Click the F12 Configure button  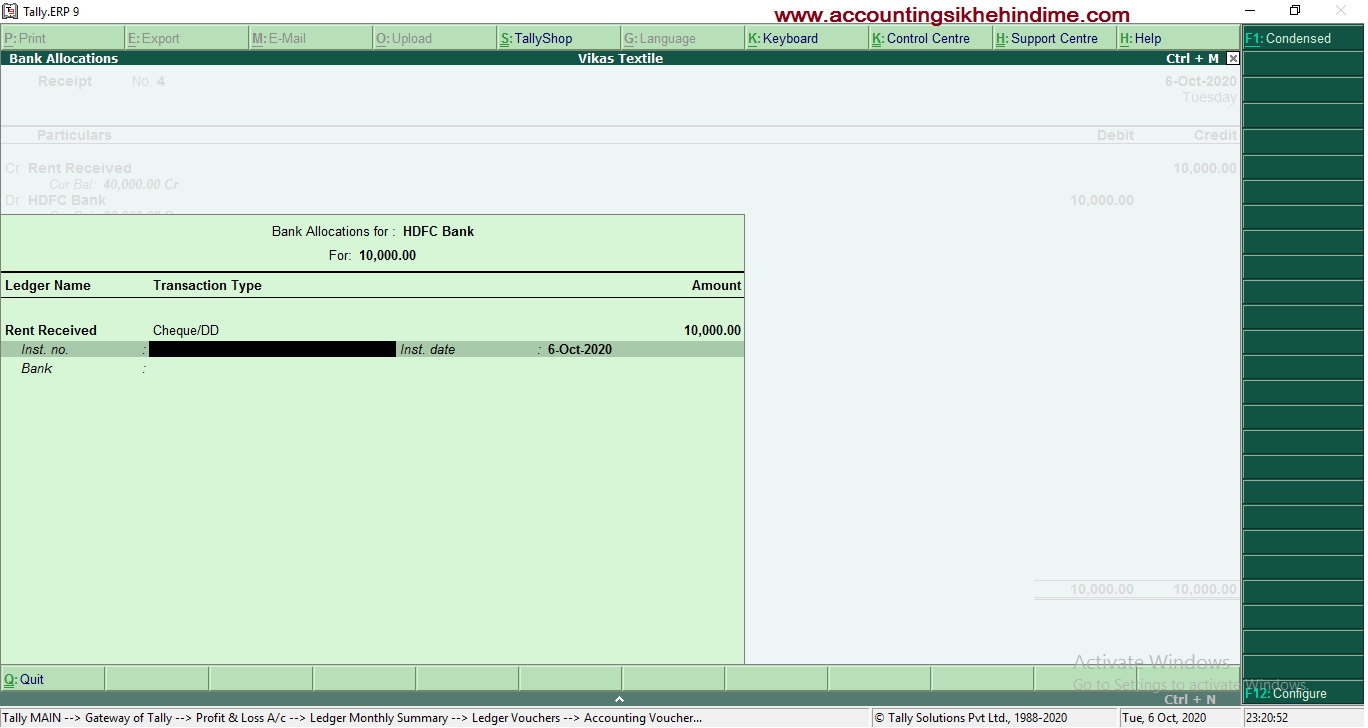(1303, 693)
